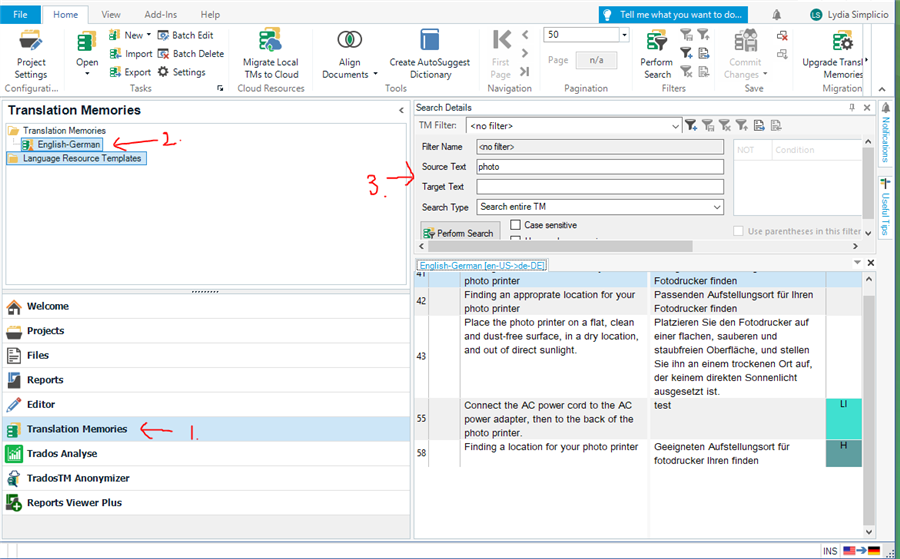Image resolution: width=900 pixels, height=559 pixels.
Task: Switch to the View ribbon tab
Action: (111, 15)
